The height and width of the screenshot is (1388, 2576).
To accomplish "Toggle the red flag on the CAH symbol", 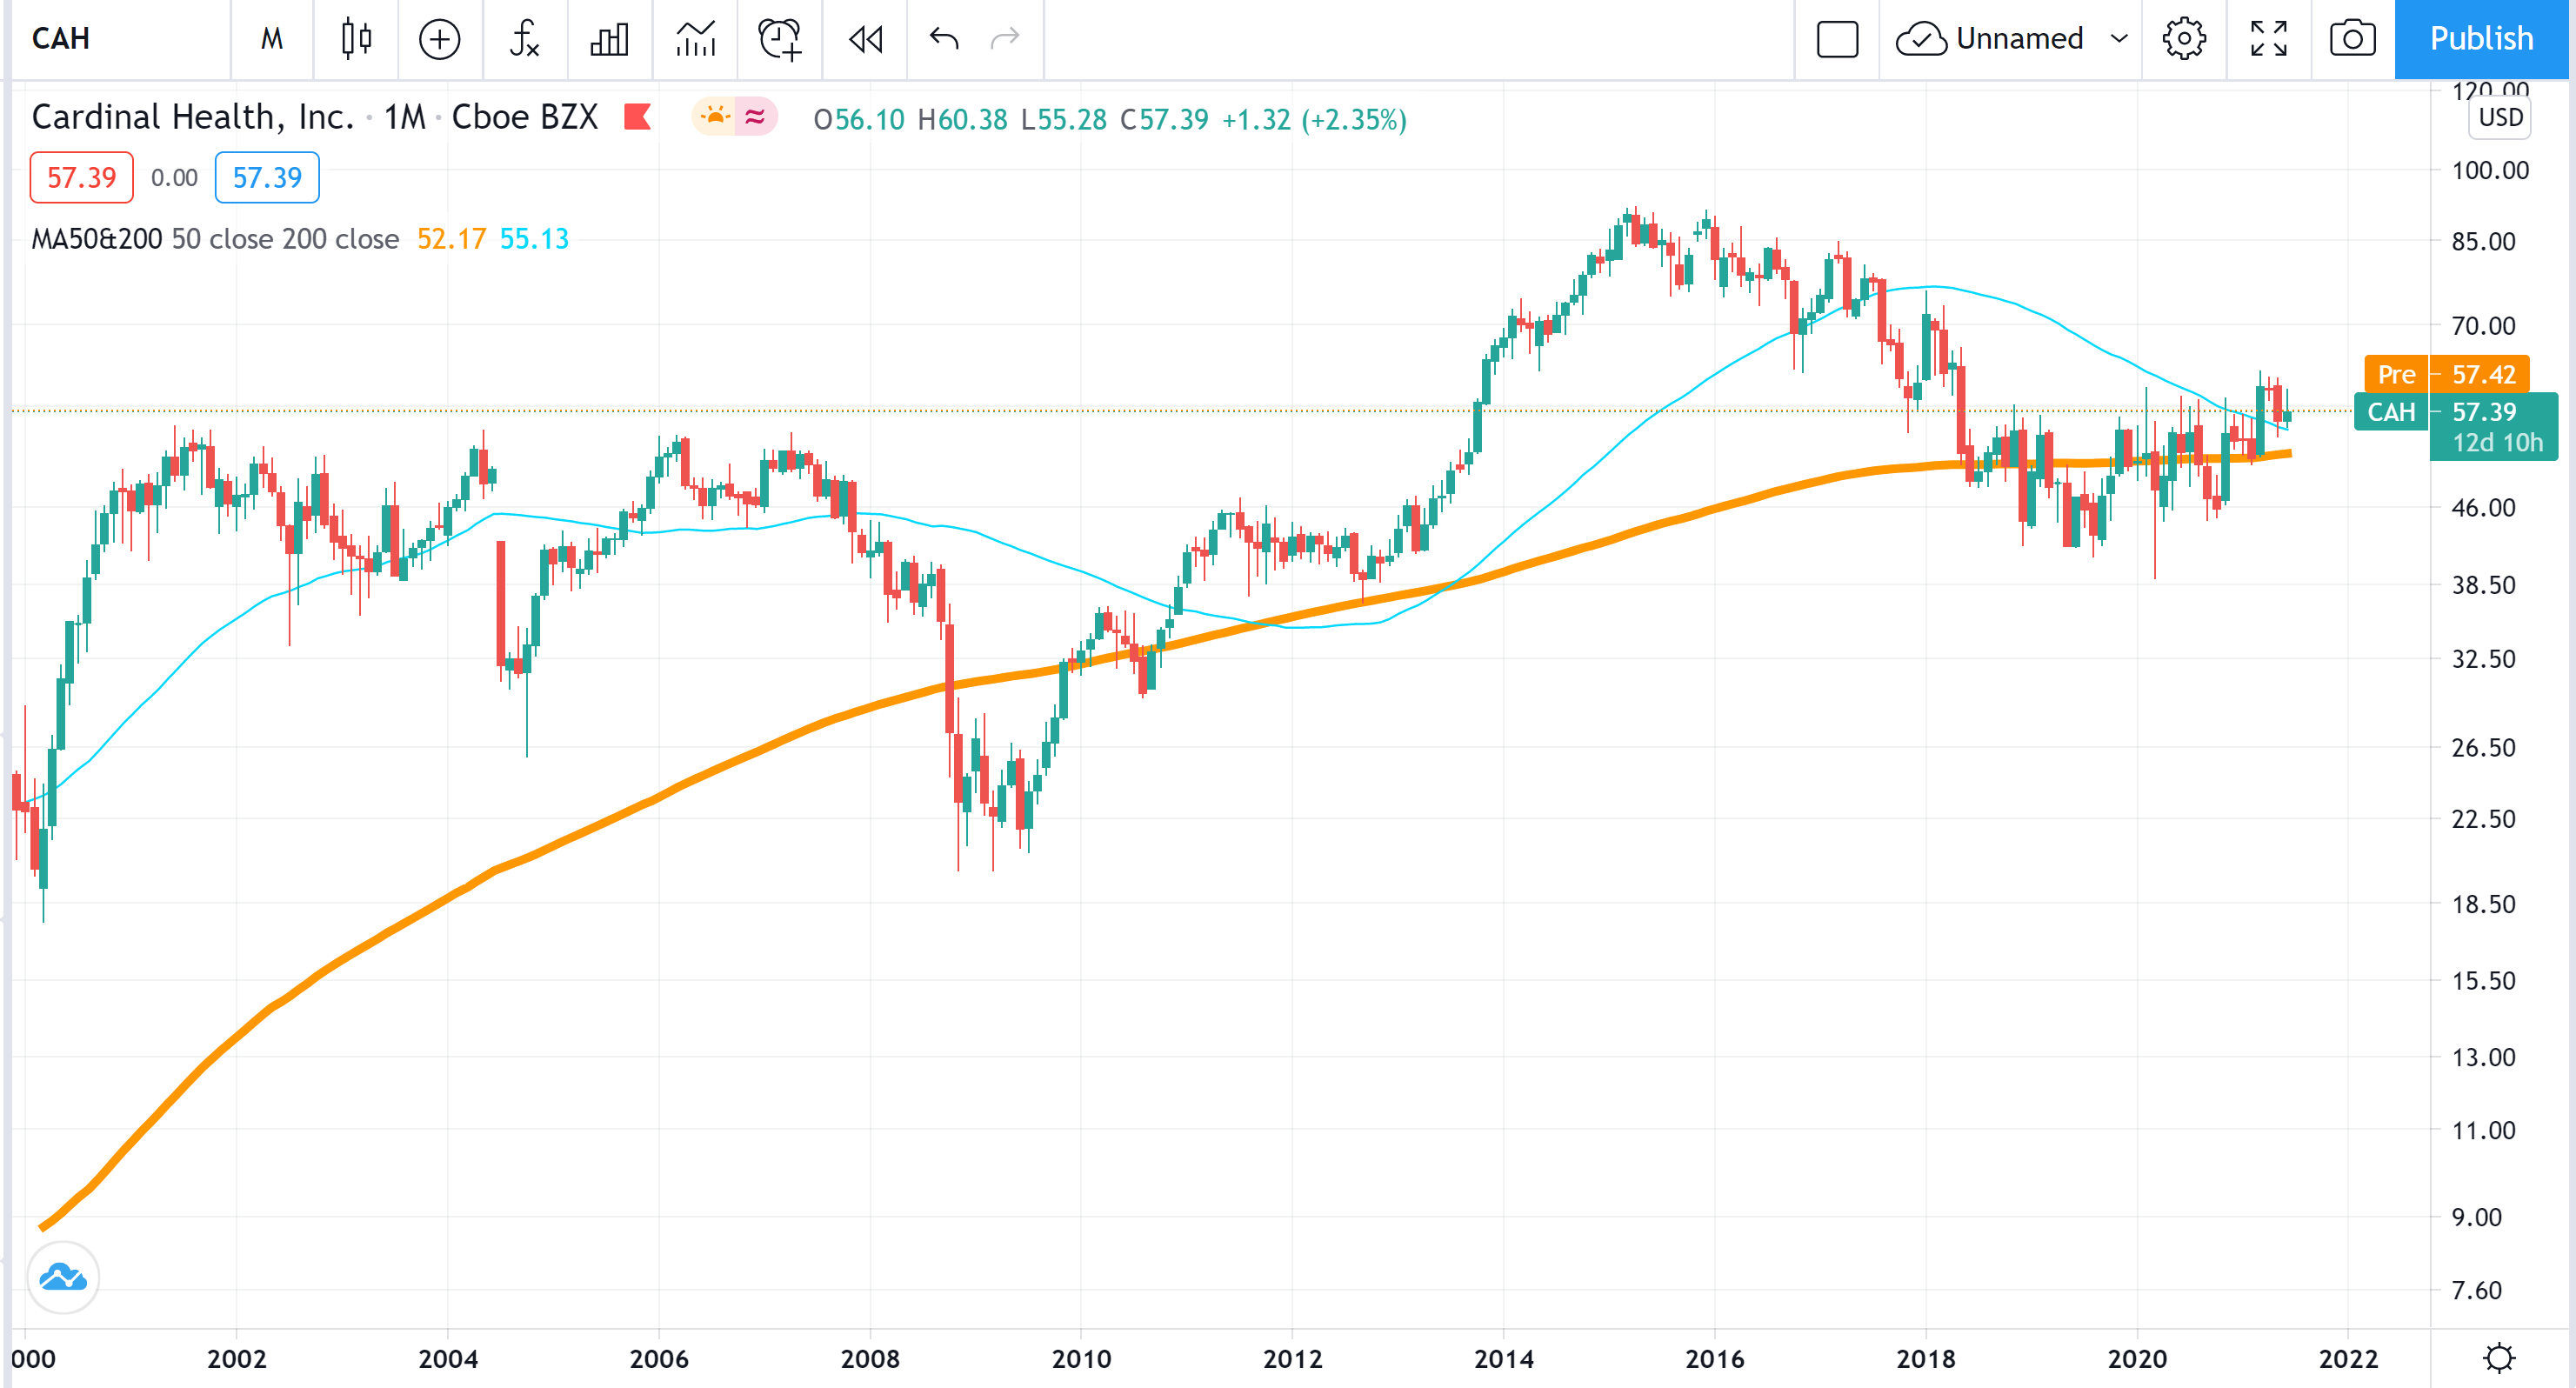I will tap(637, 118).
